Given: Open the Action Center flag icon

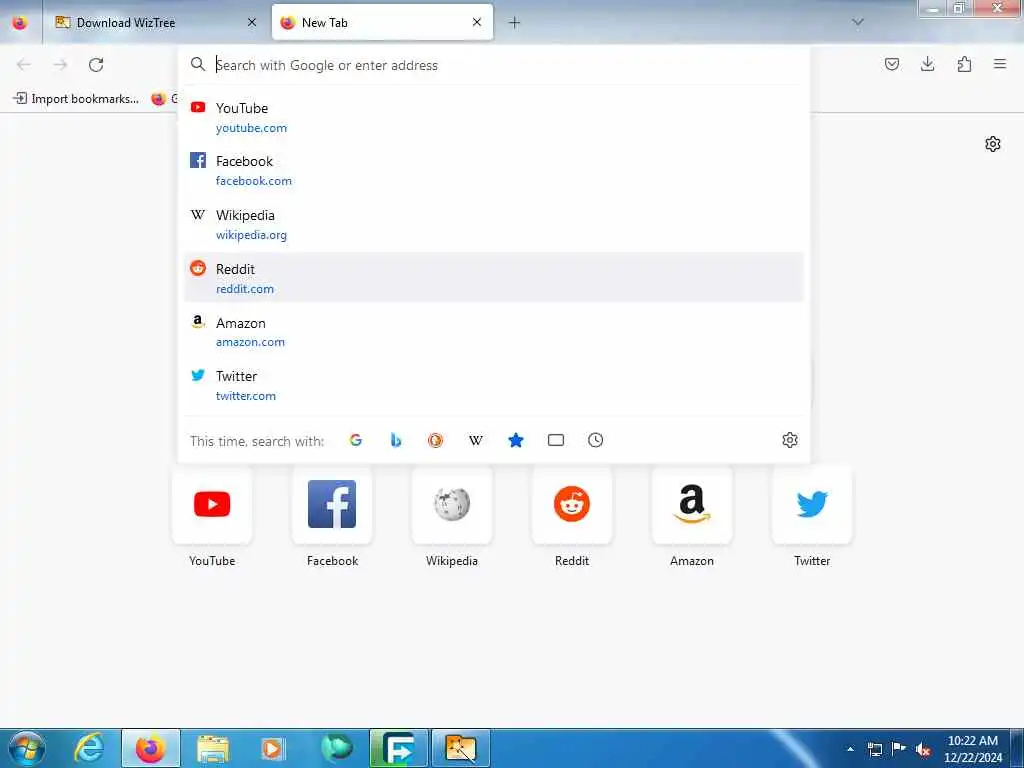Looking at the screenshot, I should pyautogui.click(x=899, y=749).
